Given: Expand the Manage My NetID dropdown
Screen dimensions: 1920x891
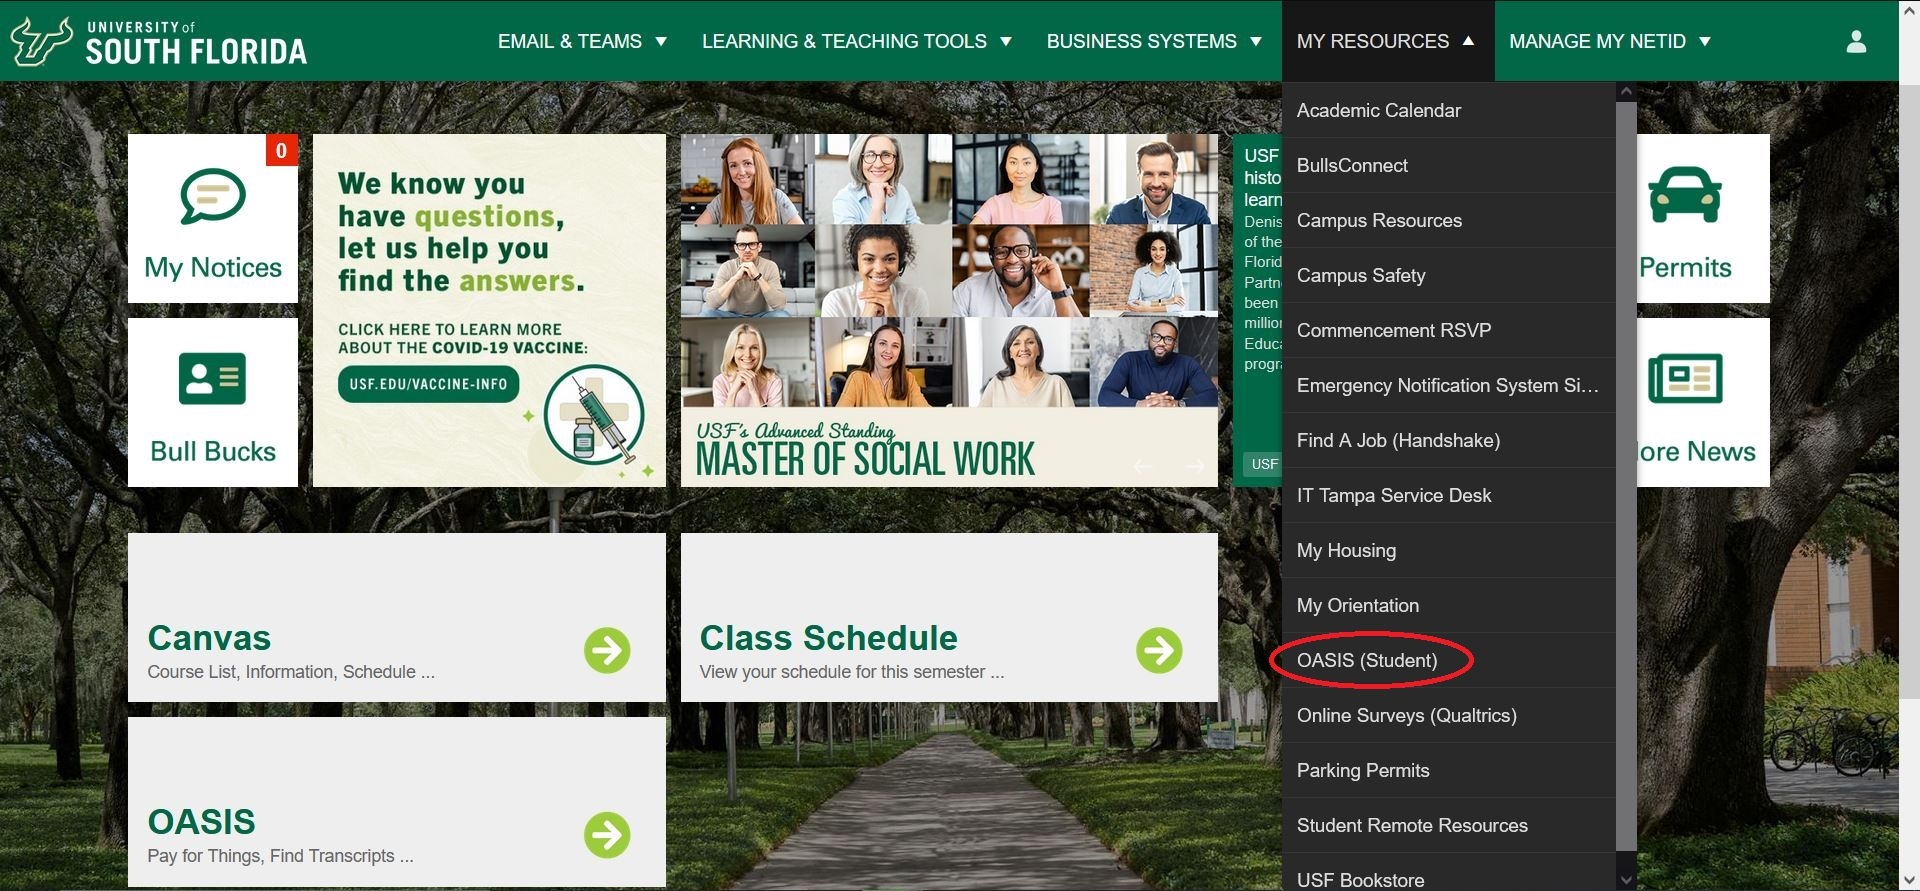Looking at the screenshot, I should [1609, 41].
